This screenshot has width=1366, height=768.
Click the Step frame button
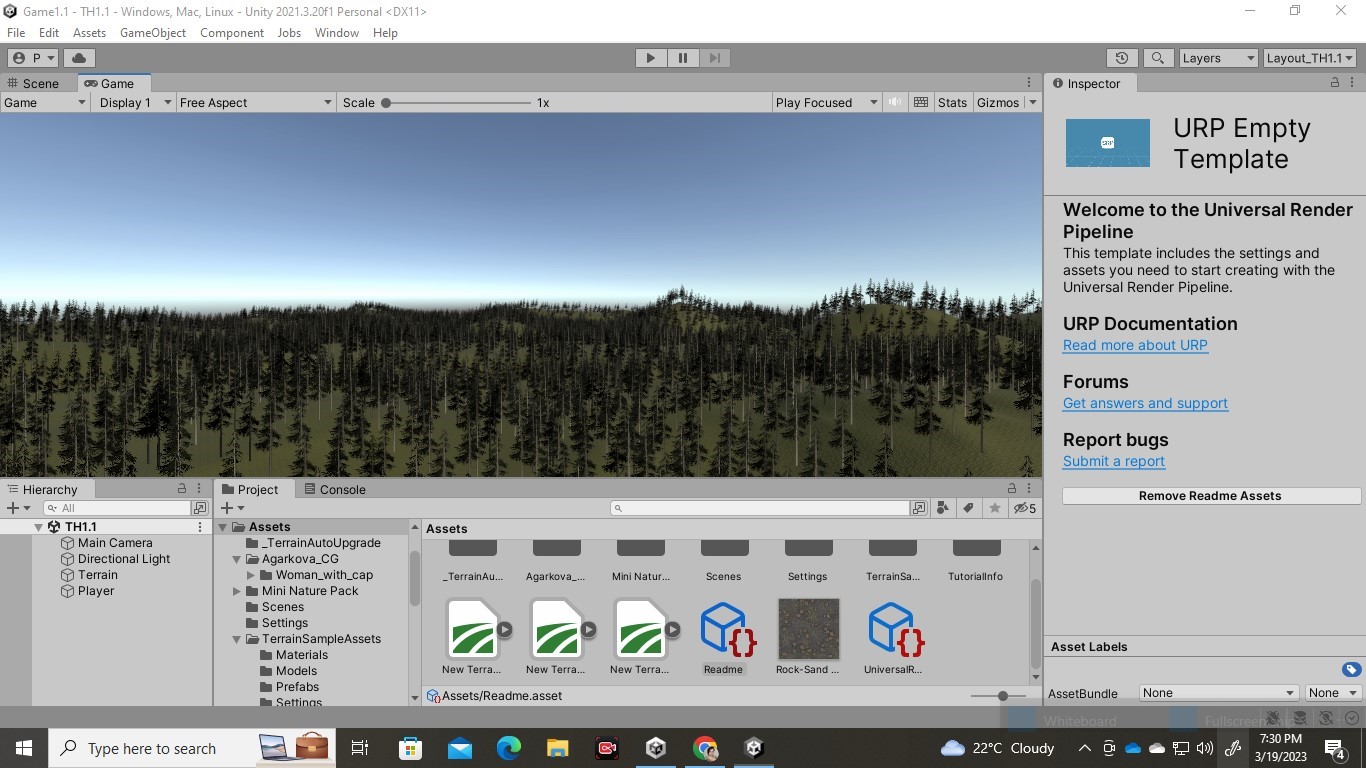[715, 58]
